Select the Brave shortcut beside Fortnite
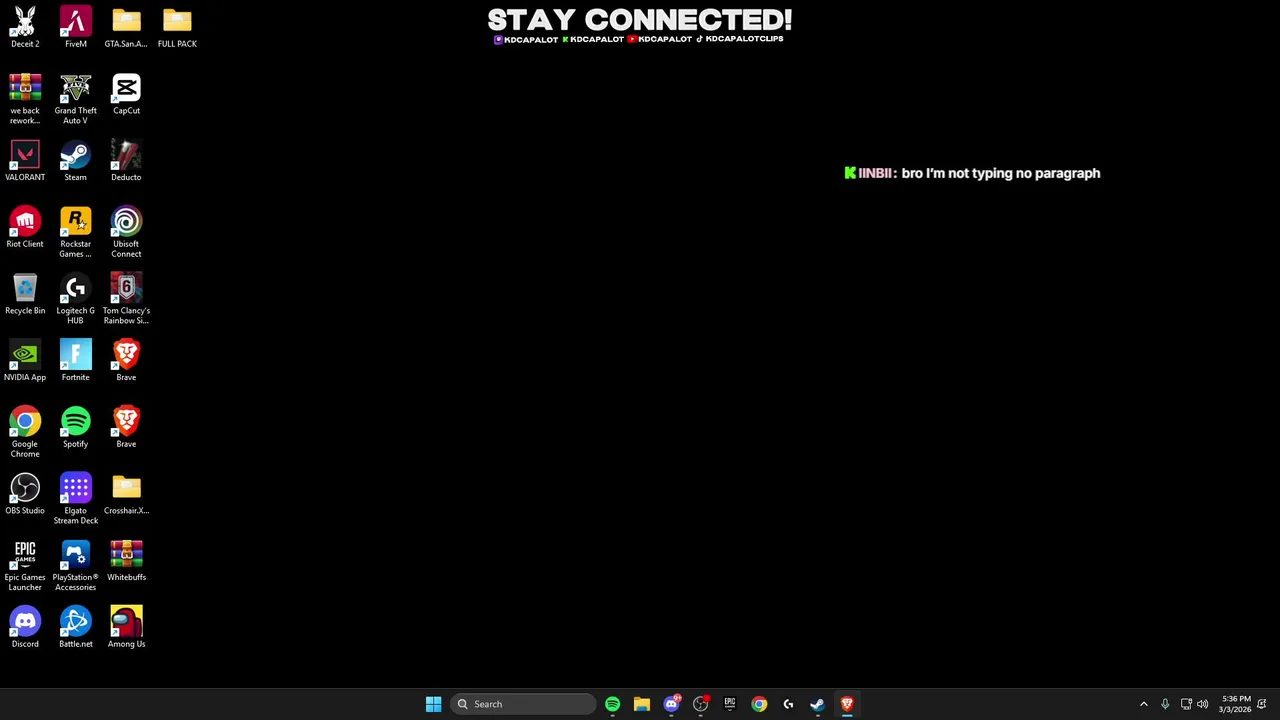Screen dimensions: 1280x720 click(x=126, y=361)
